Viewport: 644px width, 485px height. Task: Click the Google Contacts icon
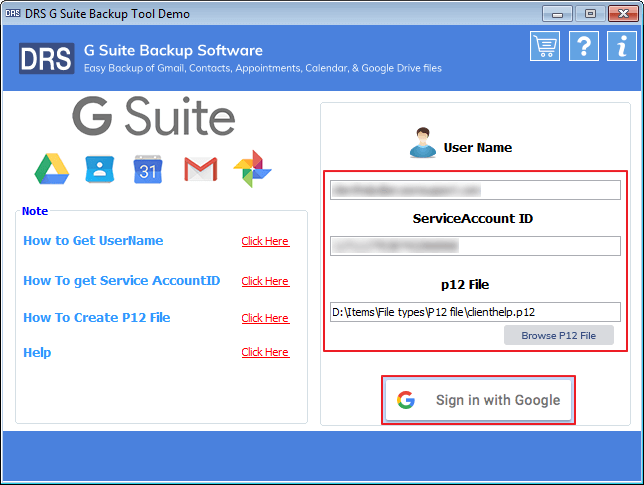tap(99, 169)
